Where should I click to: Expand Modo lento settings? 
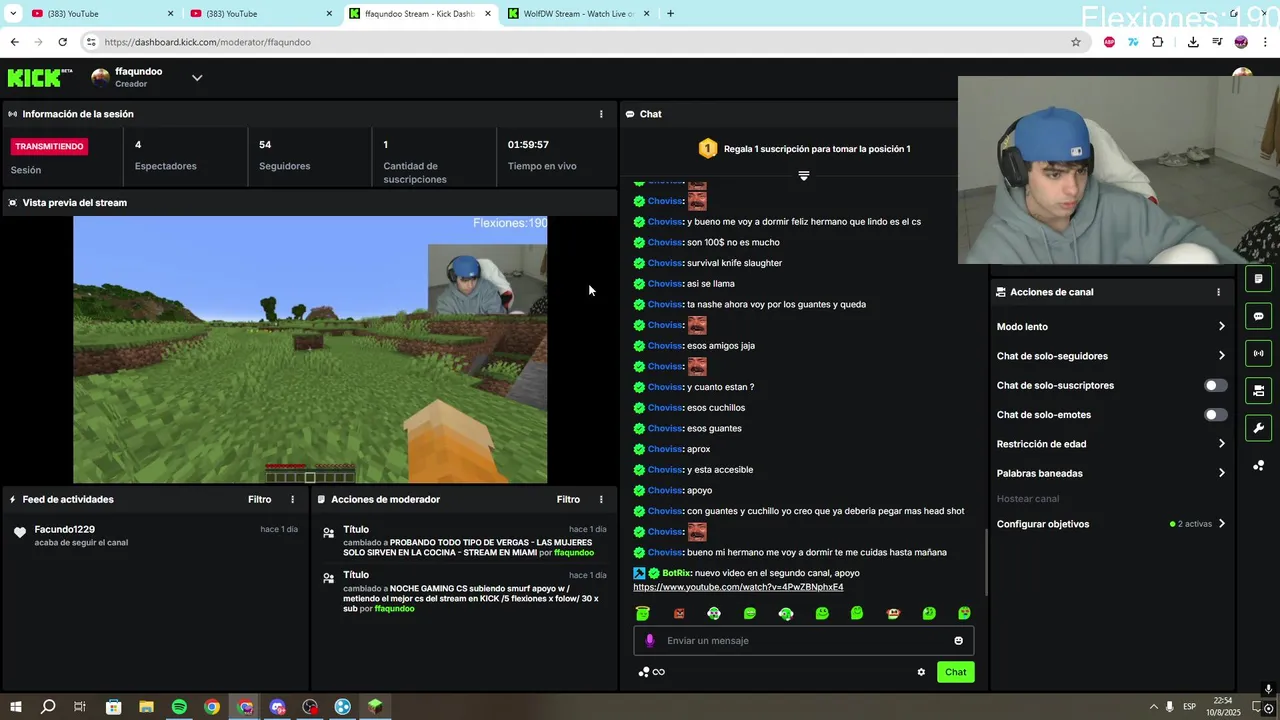tap(1110, 327)
